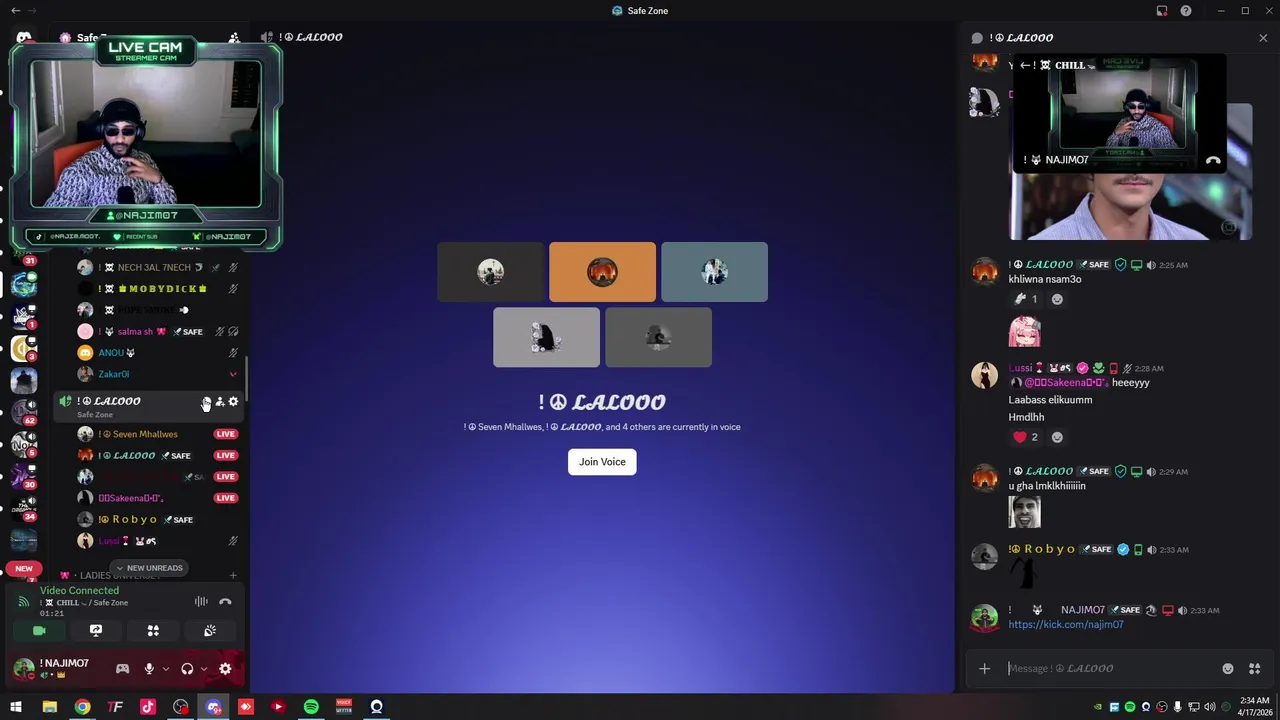The height and width of the screenshot is (720, 1280).
Task: Click LIVE badge next to Seven Mhallwes
Action: coord(226,434)
